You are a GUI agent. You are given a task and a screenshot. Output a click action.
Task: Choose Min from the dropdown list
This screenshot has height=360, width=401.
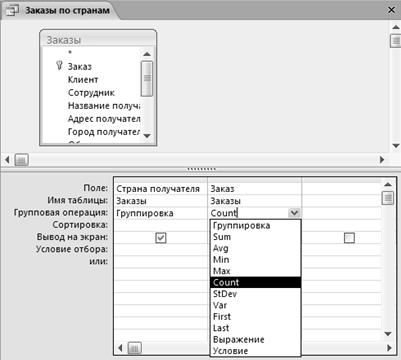point(255,260)
